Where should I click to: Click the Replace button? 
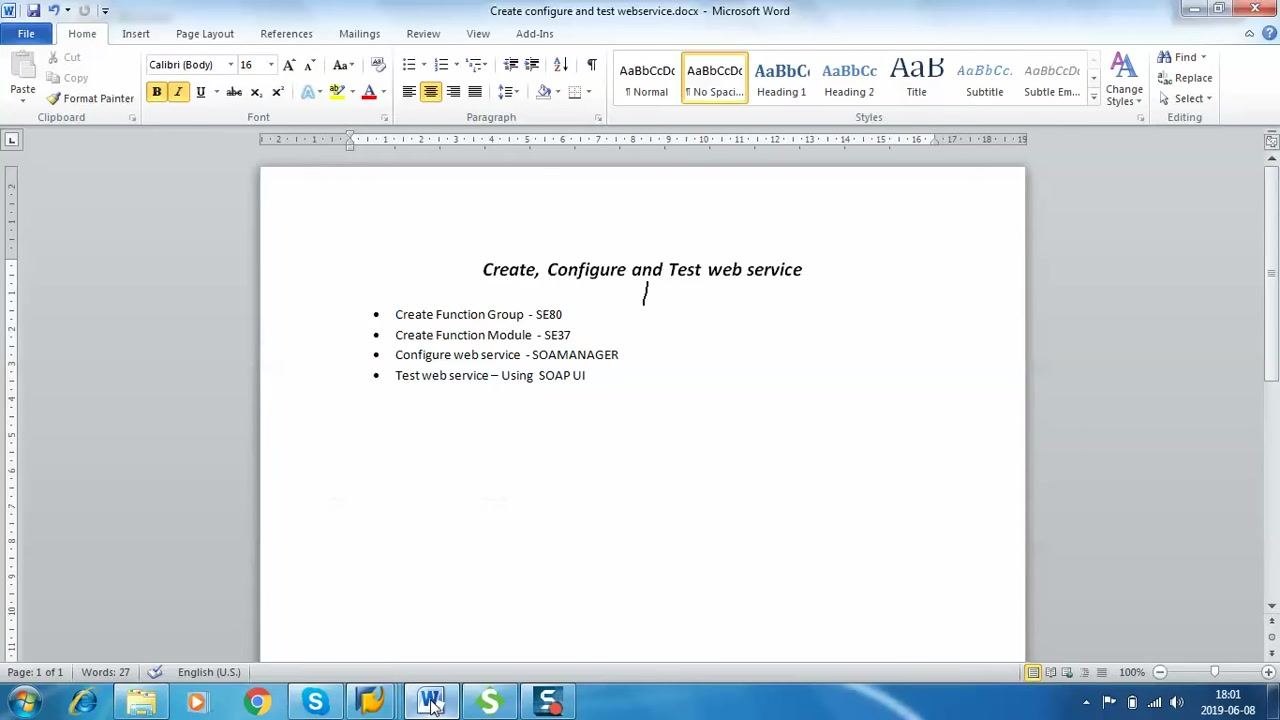(1186, 78)
